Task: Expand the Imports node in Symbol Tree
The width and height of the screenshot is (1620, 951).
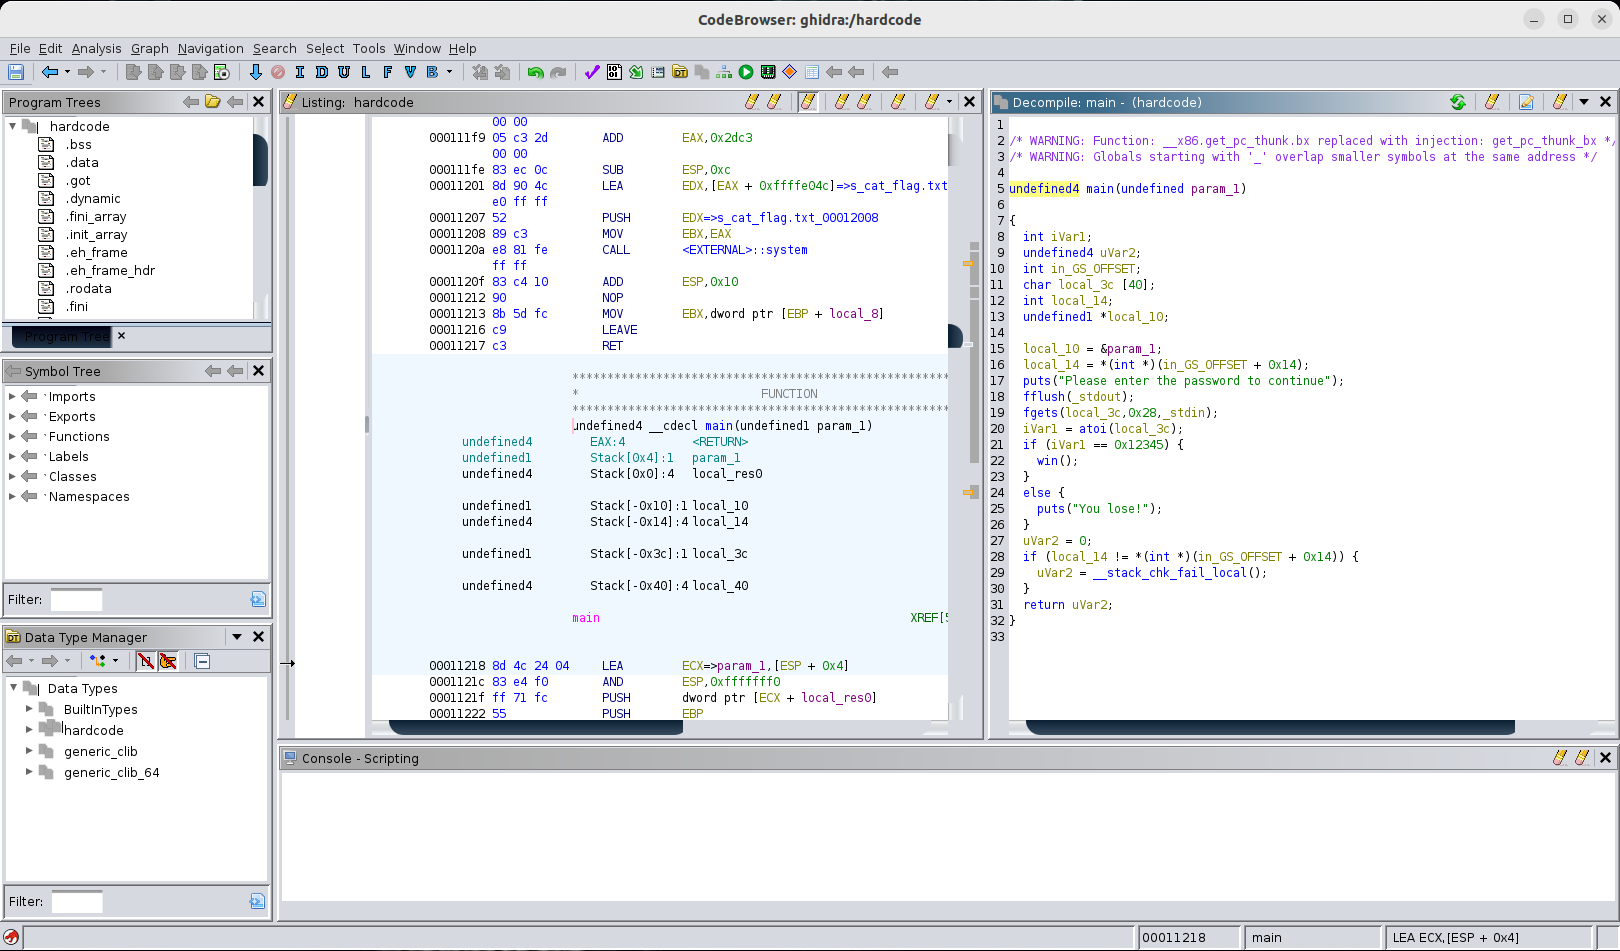Action: [12, 397]
